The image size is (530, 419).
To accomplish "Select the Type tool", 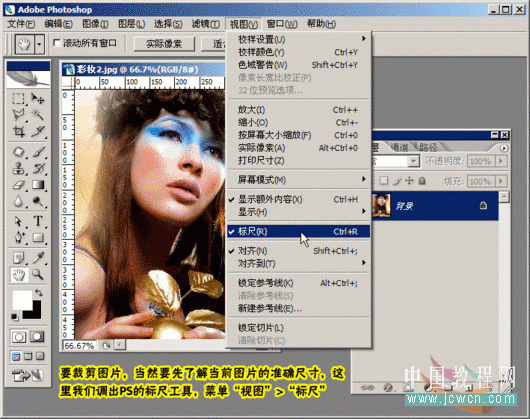I will pos(37,221).
